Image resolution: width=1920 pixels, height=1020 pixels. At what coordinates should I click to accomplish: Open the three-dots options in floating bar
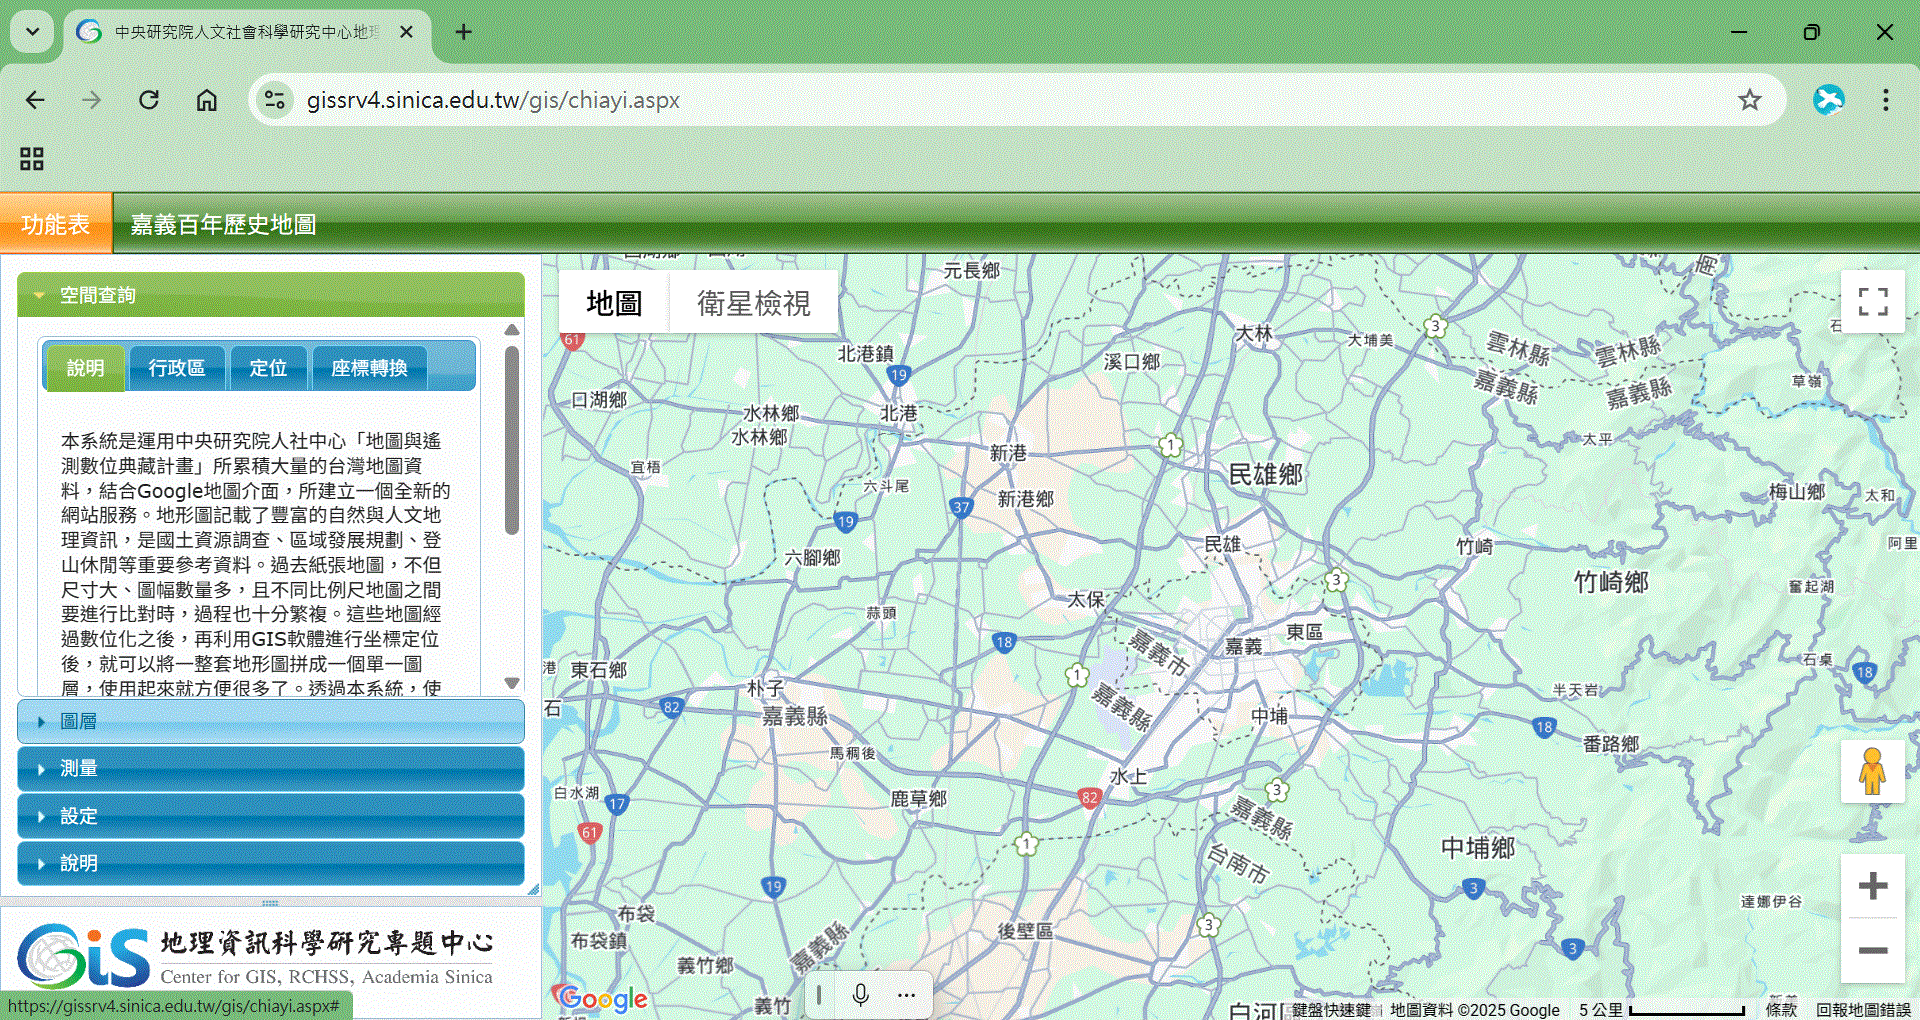coord(906,995)
